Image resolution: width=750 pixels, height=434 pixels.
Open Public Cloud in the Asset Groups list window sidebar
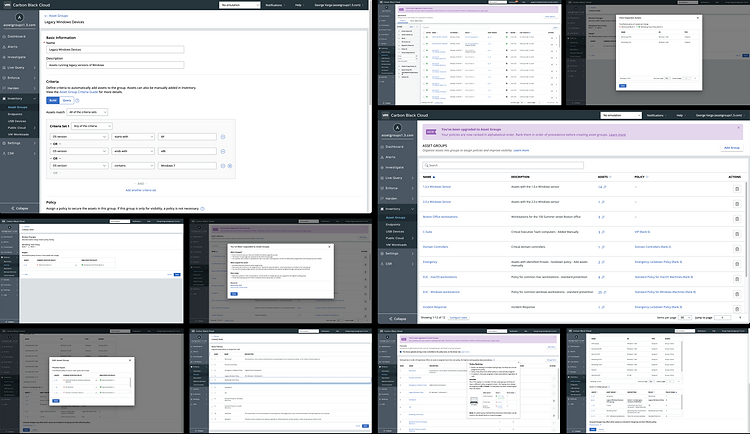[395, 238]
